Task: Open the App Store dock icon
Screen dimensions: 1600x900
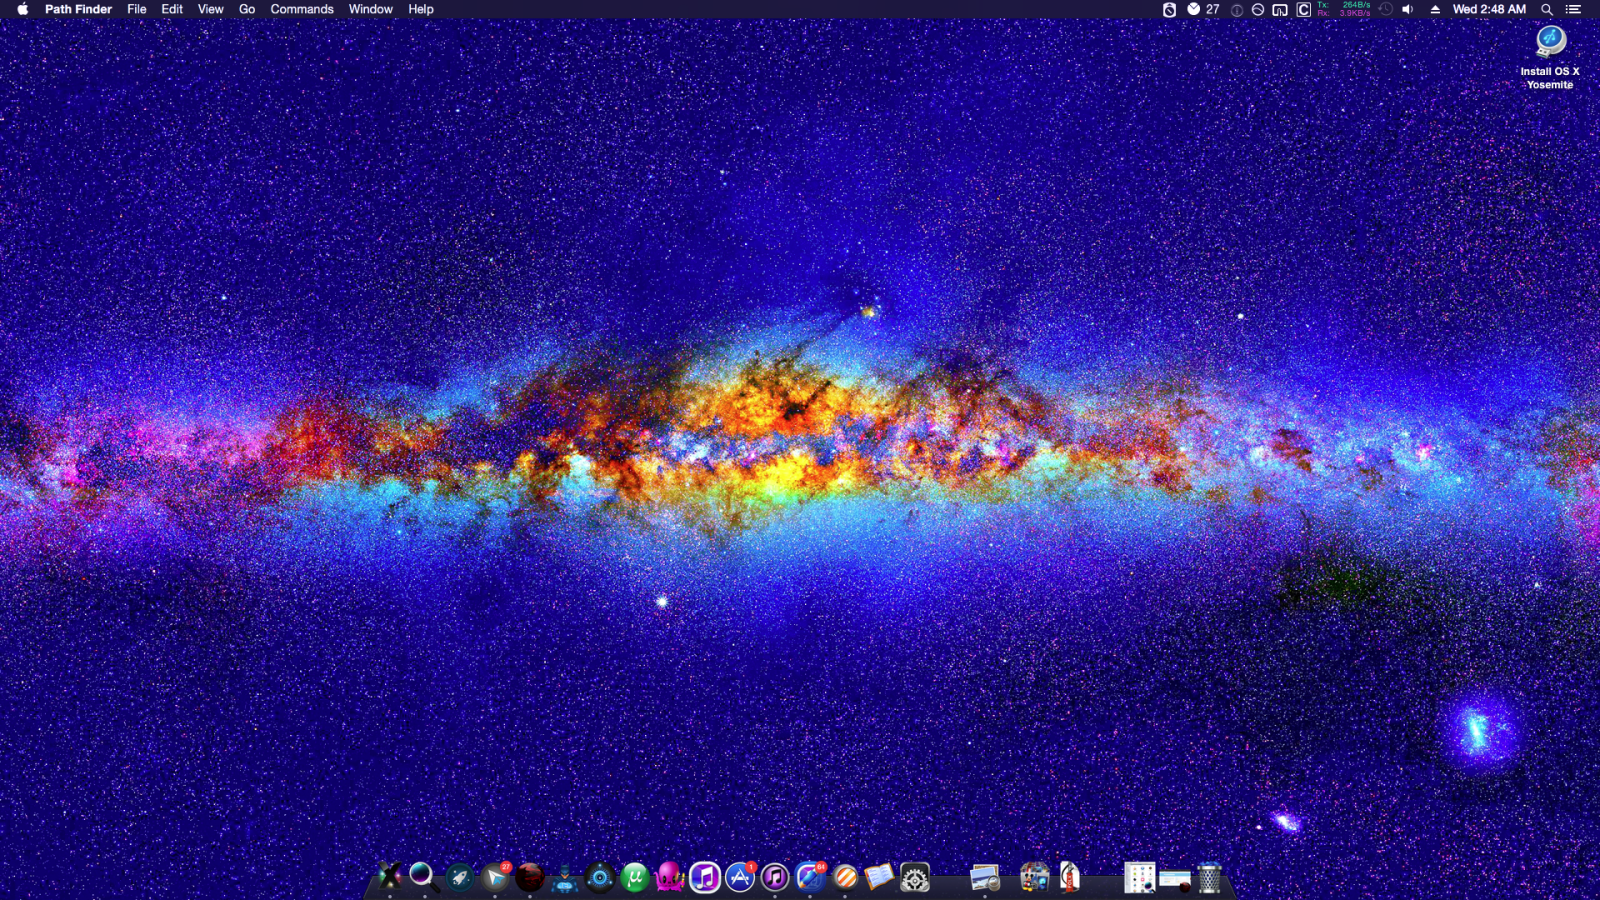Action: pyautogui.click(x=740, y=877)
